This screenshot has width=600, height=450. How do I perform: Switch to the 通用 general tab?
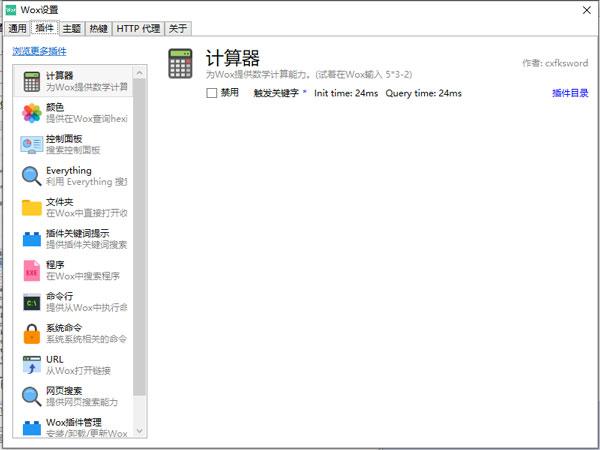17,28
